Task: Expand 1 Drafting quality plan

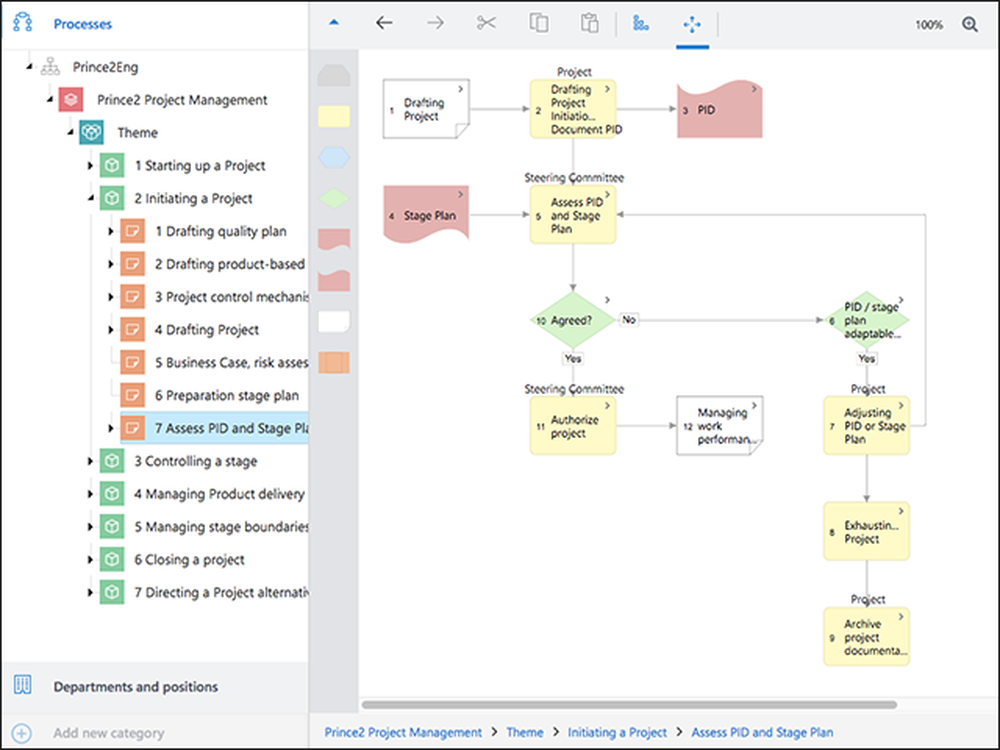Action: tap(110, 231)
